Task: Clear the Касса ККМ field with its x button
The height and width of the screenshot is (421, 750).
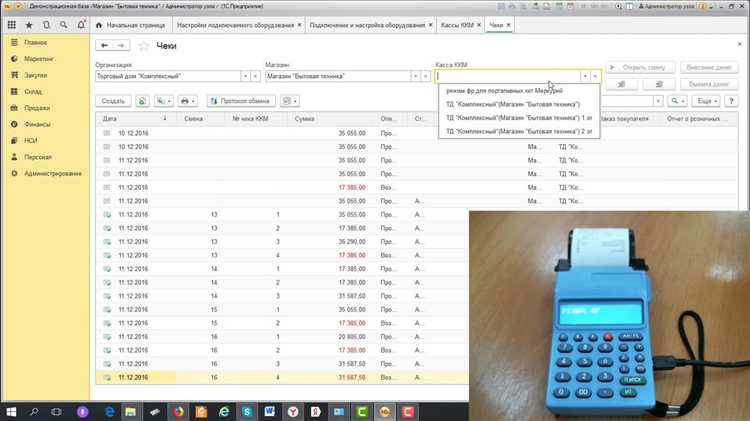Action: point(595,76)
